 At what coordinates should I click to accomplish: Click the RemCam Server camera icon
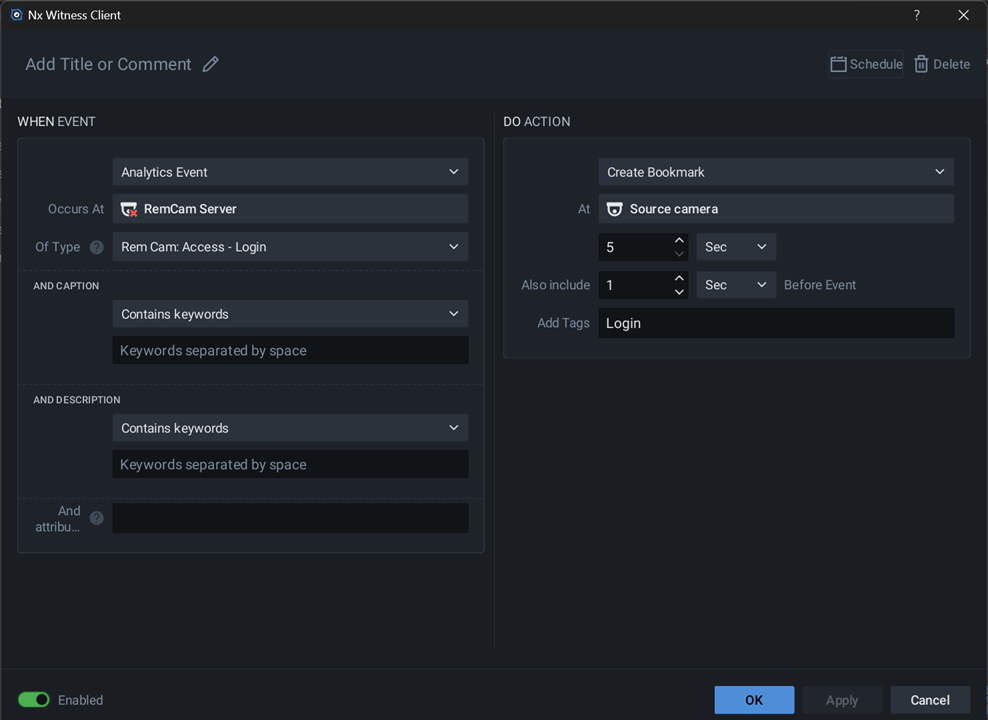point(129,209)
